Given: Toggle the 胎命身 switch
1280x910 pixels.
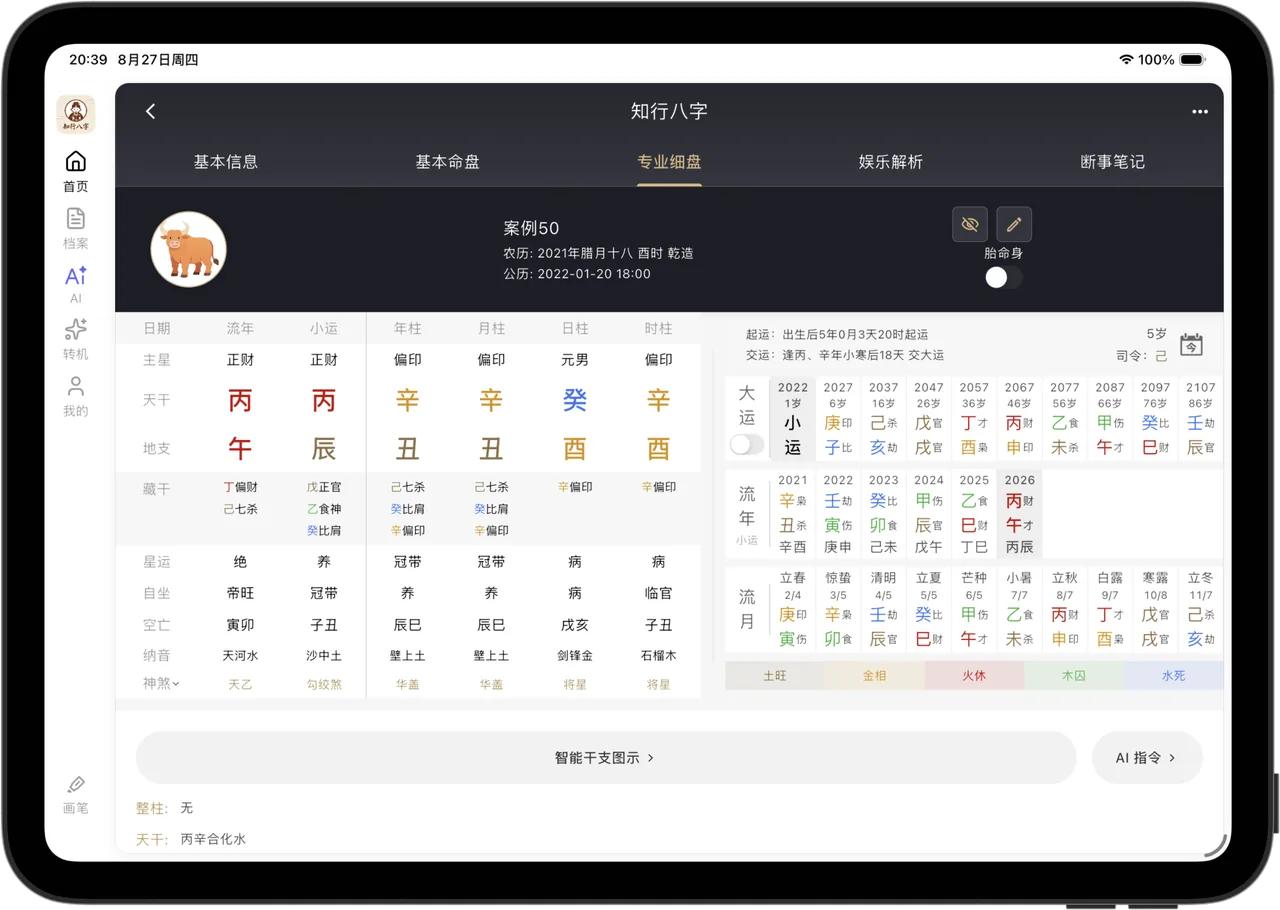Looking at the screenshot, I should point(1003,278).
